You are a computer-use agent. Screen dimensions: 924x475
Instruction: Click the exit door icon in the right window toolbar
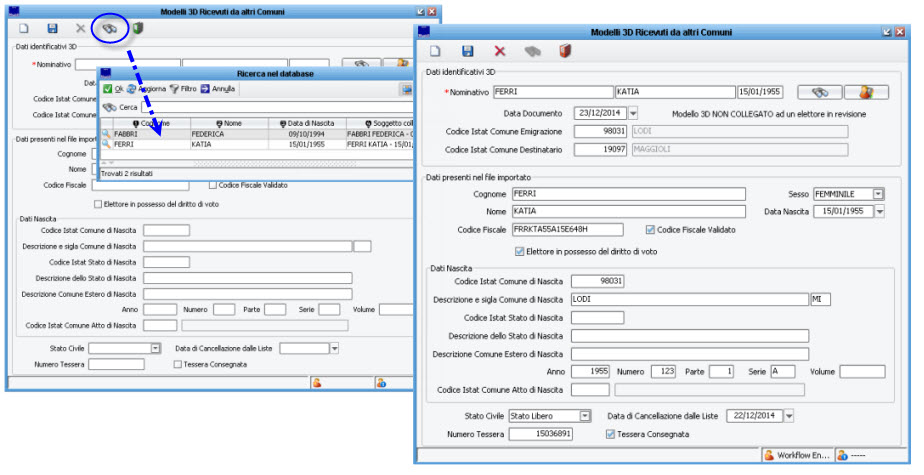[x=565, y=51]
